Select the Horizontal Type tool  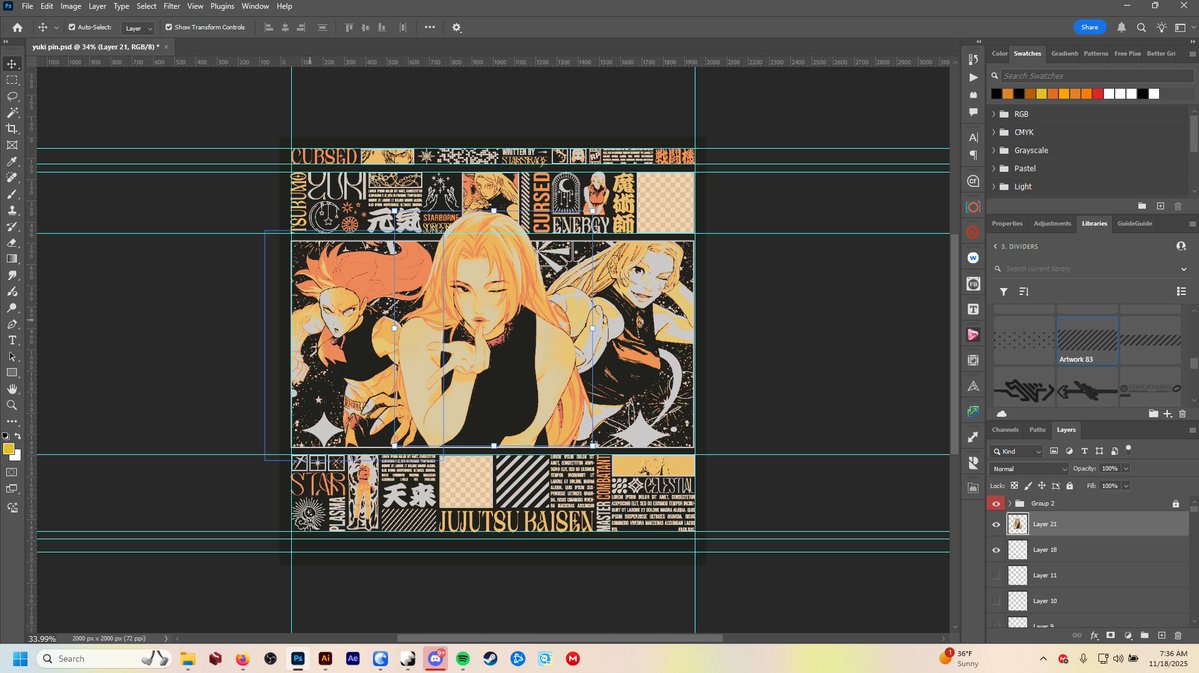(x=12, y=340)
